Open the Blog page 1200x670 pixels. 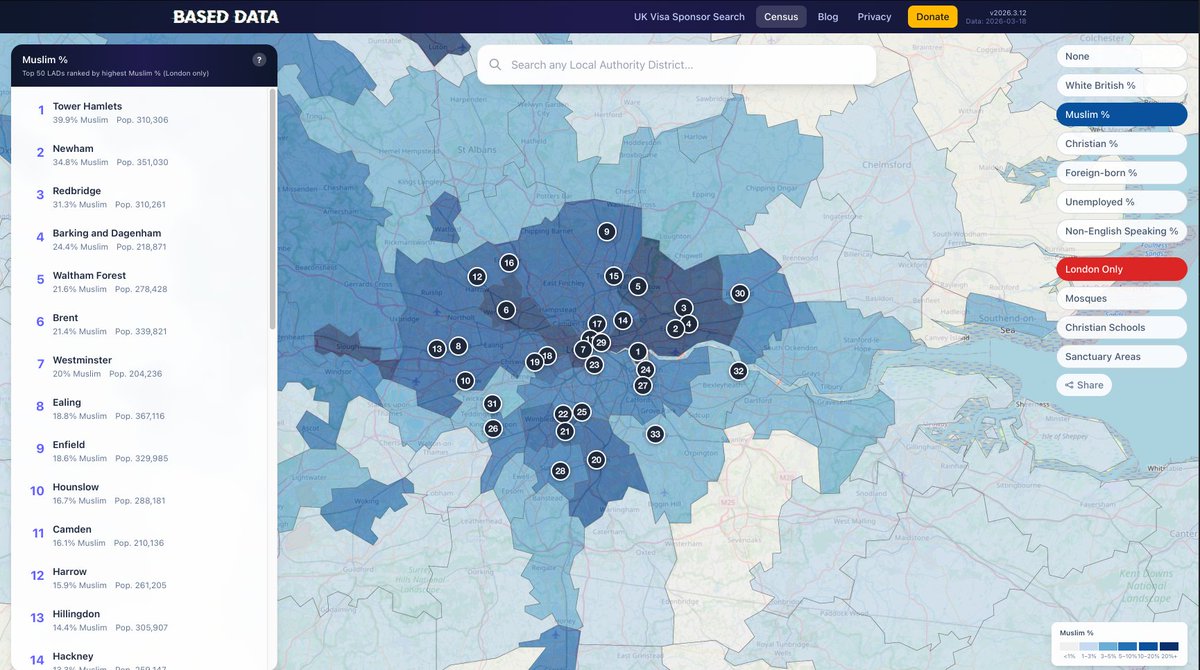(828, 17)
